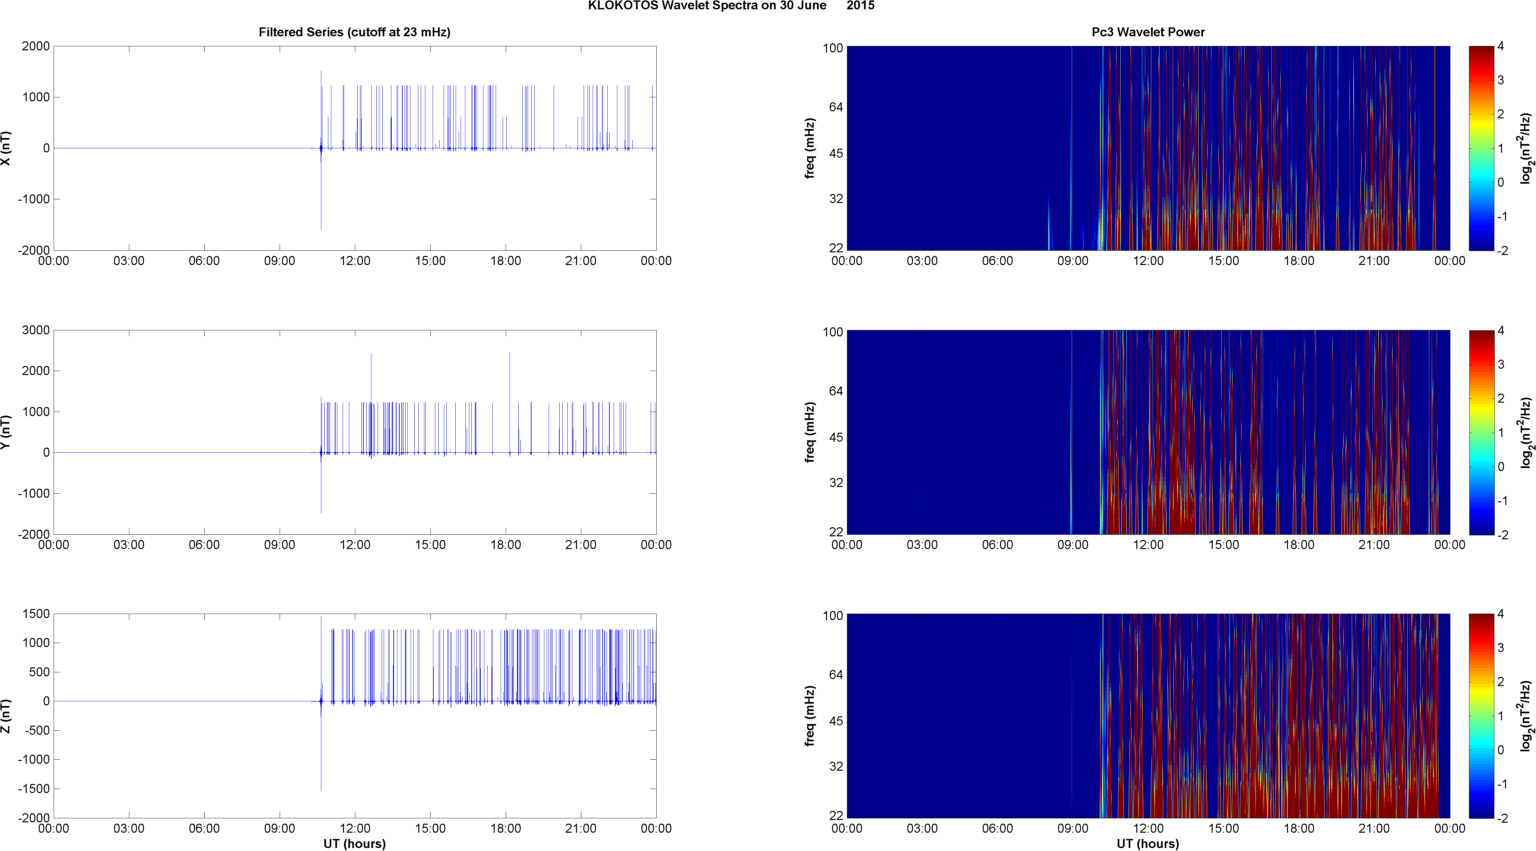1536x851 pixels.
Task: Click 'freq (mHz)' label of the middle spectrogram
Action: pos(810,432)
